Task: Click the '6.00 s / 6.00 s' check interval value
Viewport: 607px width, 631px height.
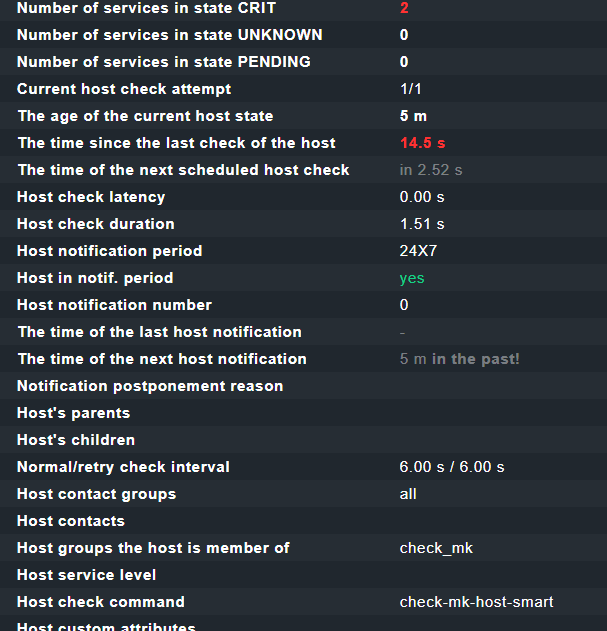Action: (452, 467)
